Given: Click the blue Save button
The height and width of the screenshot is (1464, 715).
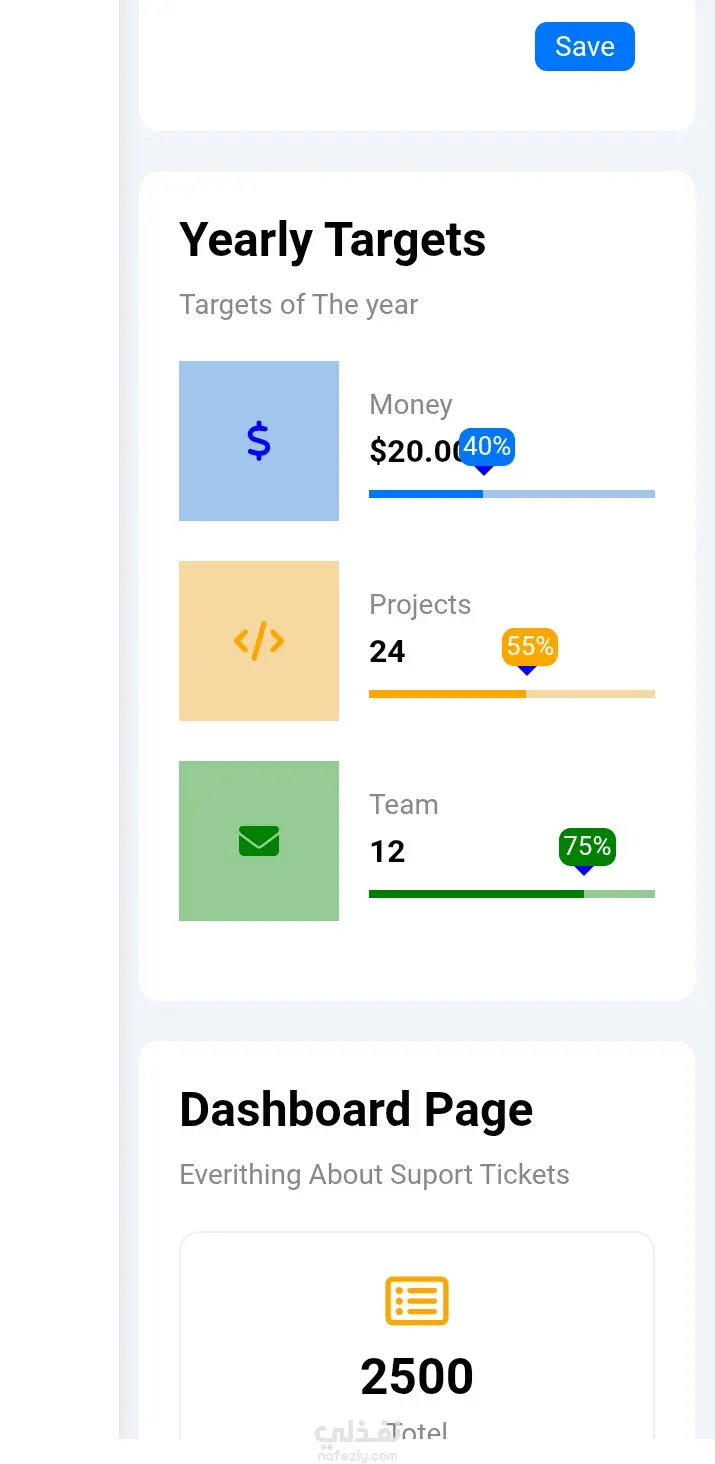Looking at the screenshot, I should [585, 47].
